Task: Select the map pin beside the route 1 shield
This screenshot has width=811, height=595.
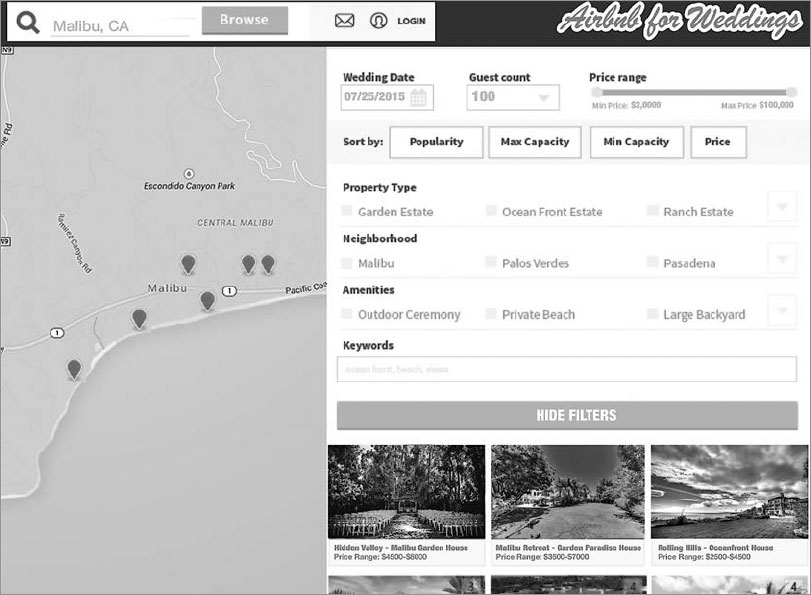Action: [207, 301]
